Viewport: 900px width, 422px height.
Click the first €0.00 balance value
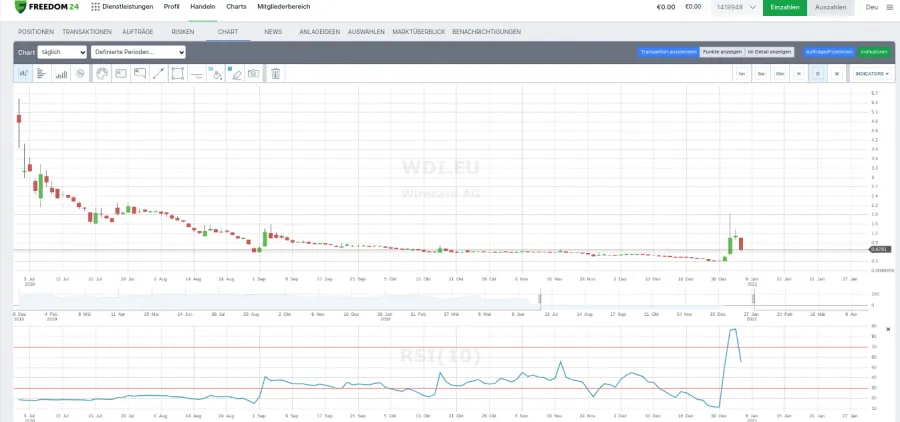(666, 7)
